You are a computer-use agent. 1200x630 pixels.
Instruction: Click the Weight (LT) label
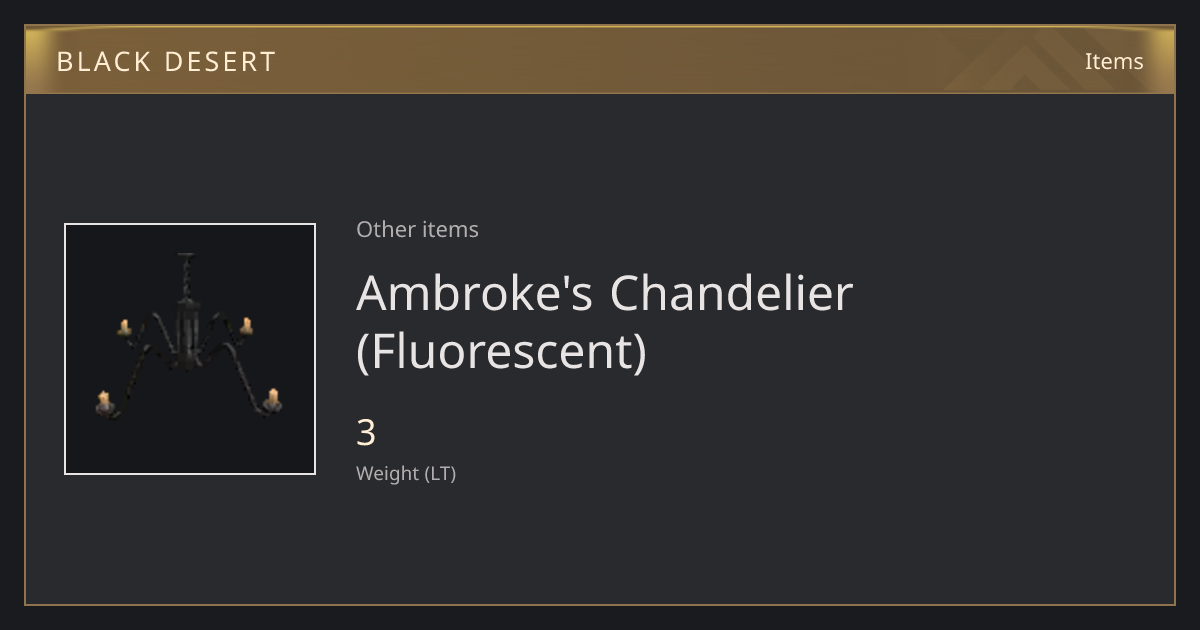pyautogui.click(x=406, y=474)
